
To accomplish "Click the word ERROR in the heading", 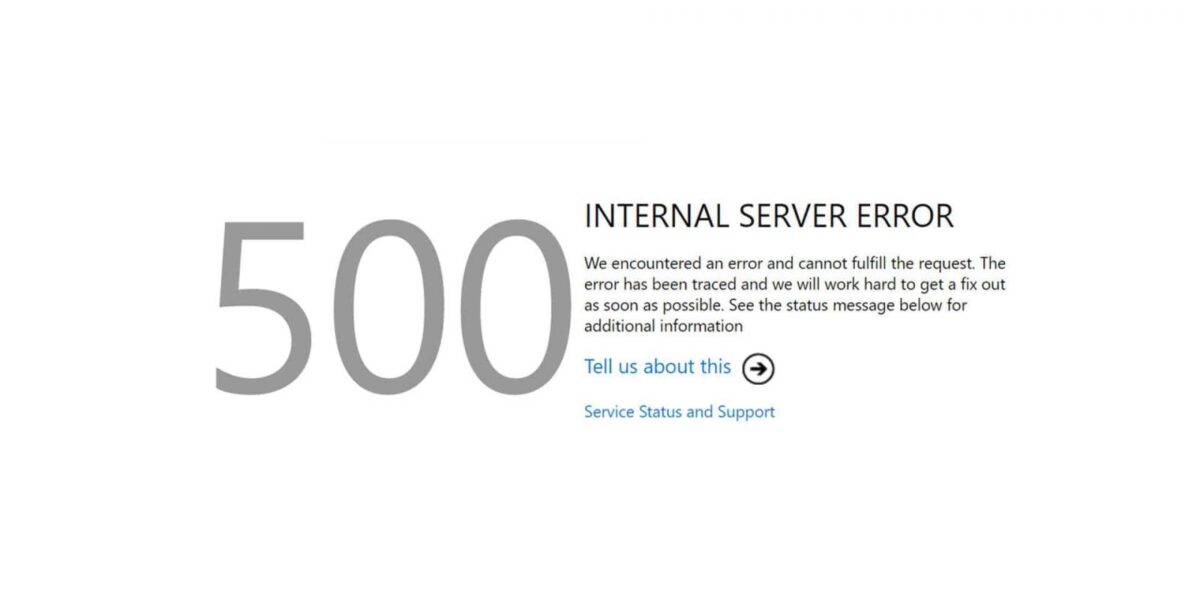I will [908, 216].
